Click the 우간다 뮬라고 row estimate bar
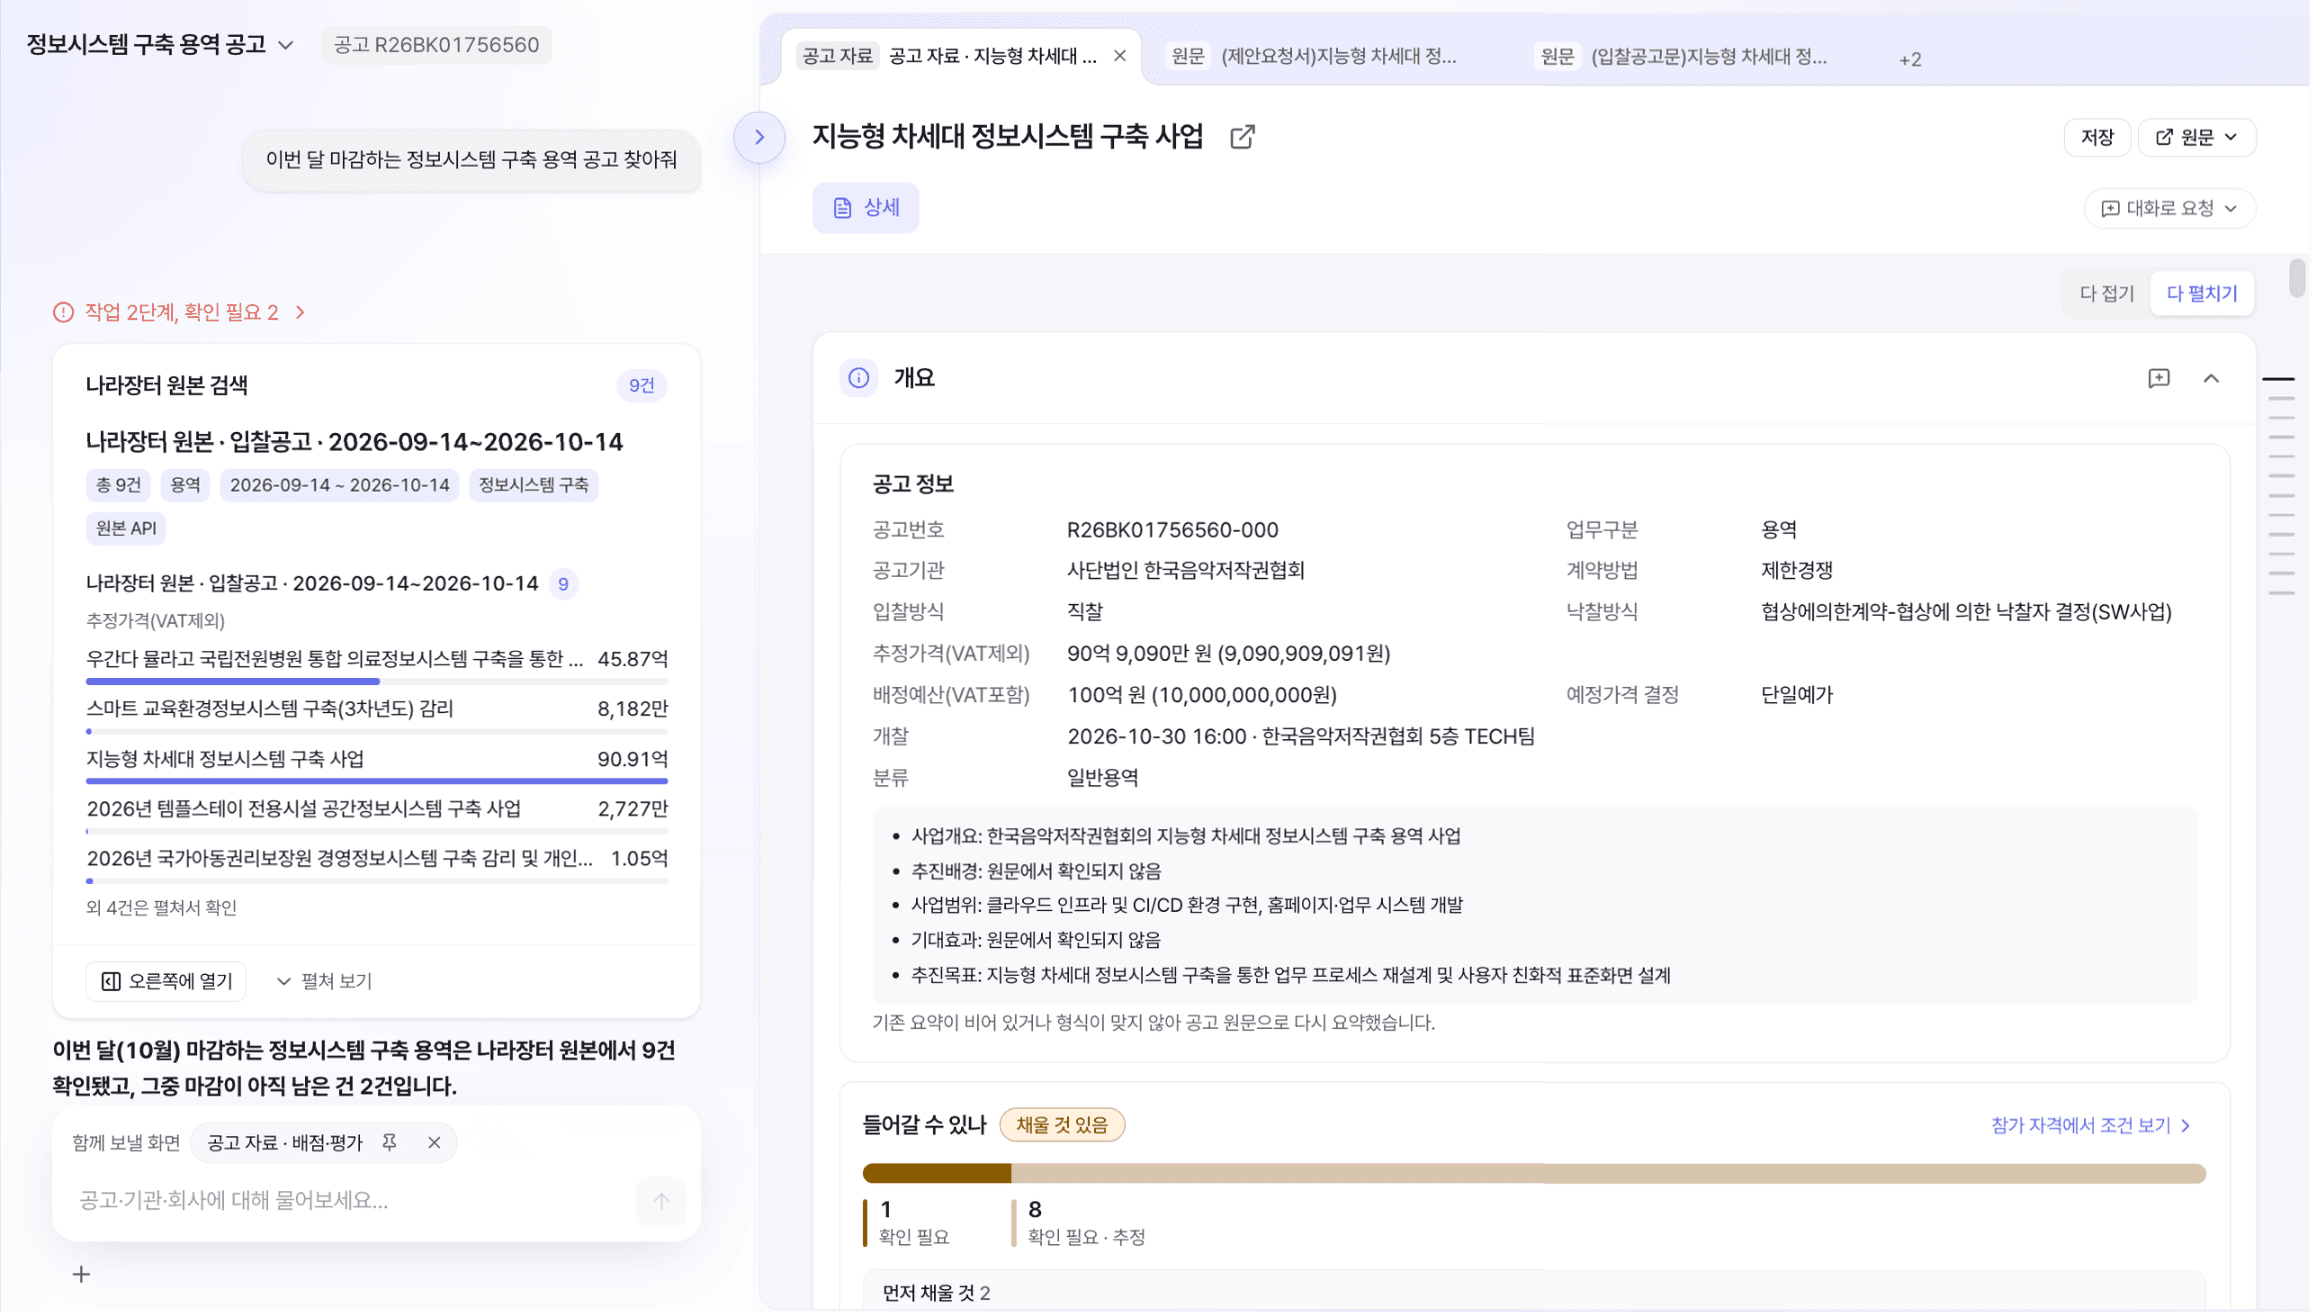This screenshot has width=2312, height=1312. coord(376,681)
